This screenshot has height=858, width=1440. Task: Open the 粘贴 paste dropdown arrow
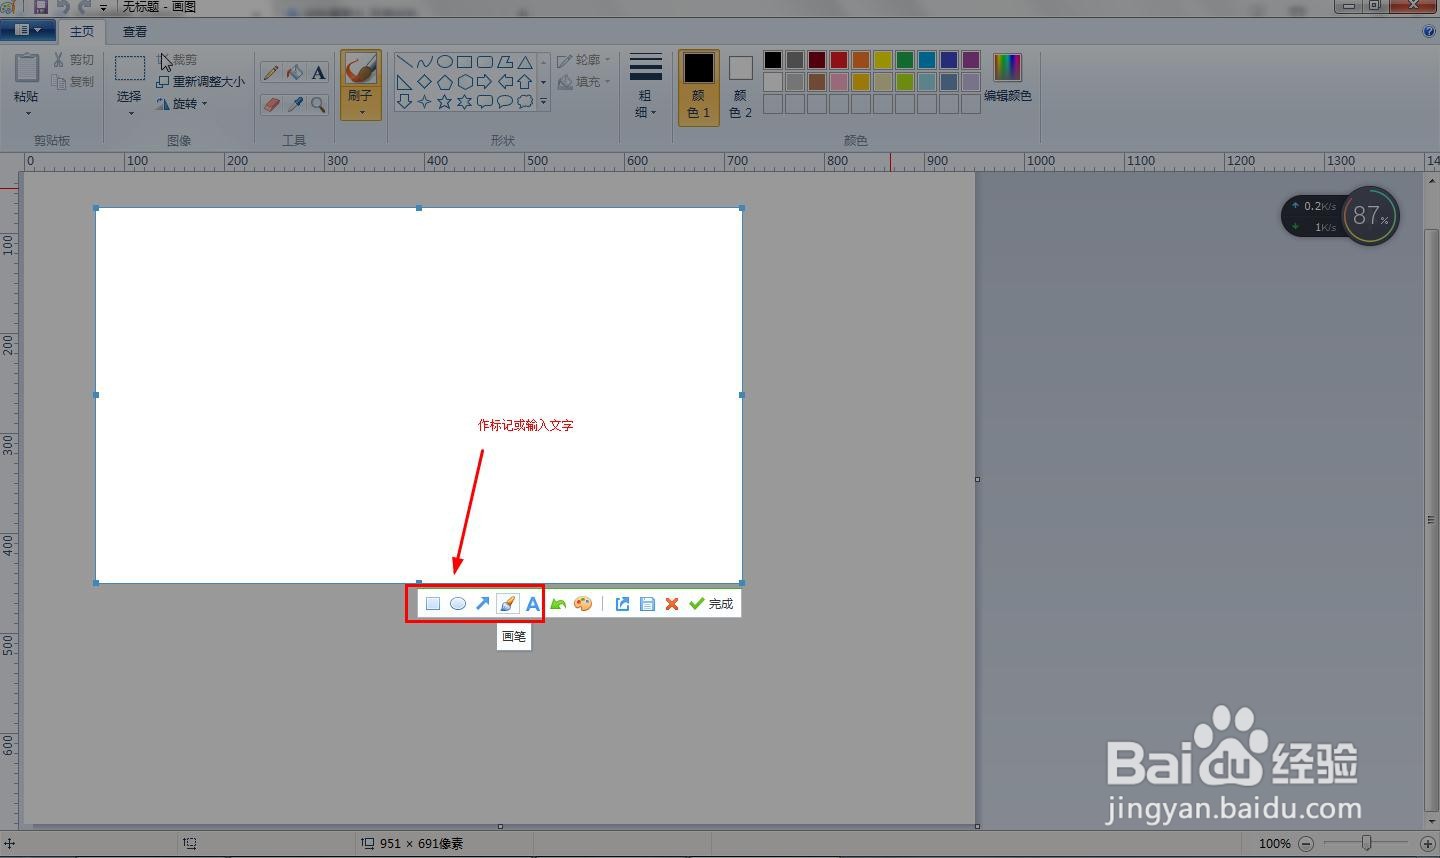pyautogui.click(x=27, y=113)
